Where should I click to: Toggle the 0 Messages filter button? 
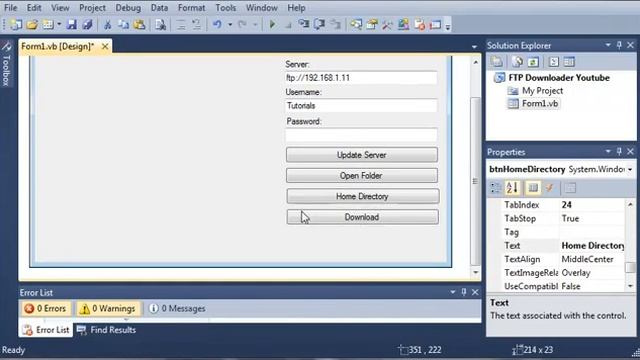[x=178, y=309]
